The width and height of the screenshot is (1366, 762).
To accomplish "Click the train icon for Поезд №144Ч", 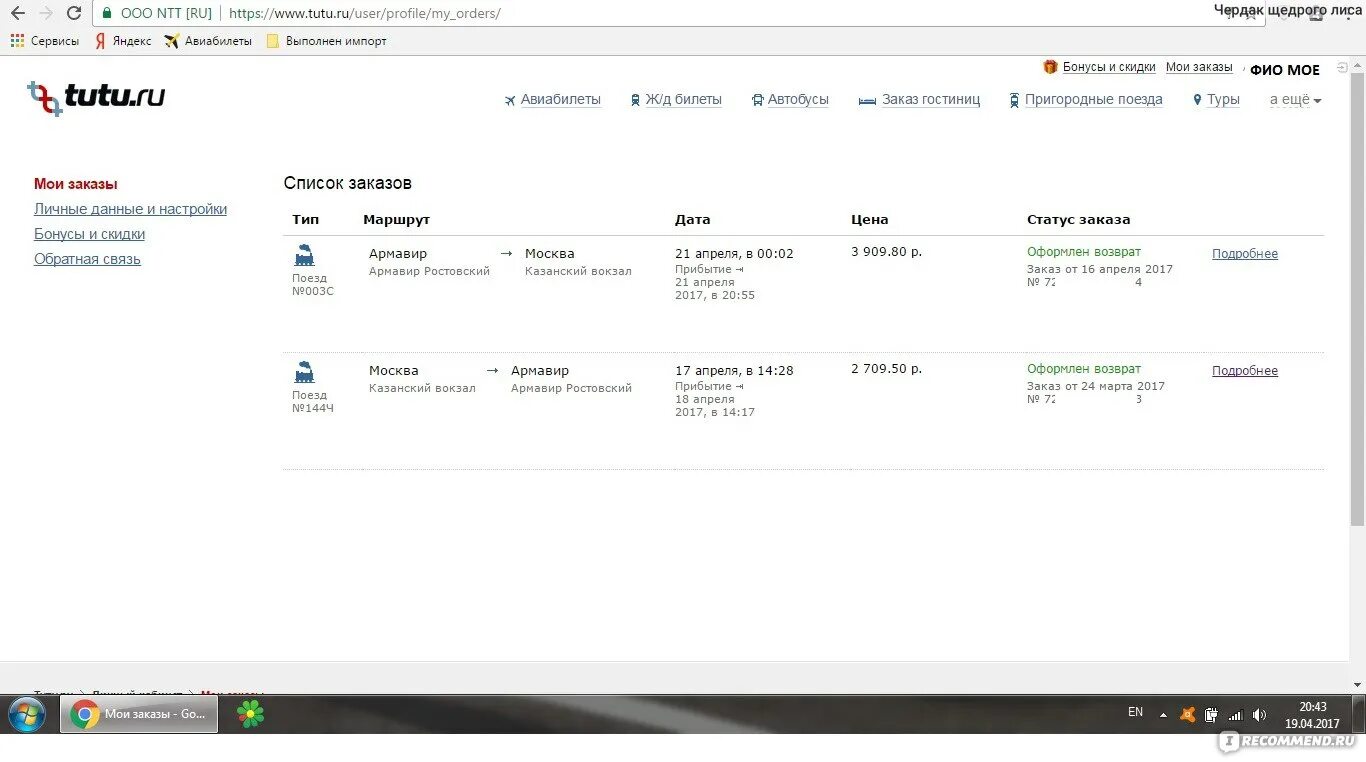I will pos(304,372).
